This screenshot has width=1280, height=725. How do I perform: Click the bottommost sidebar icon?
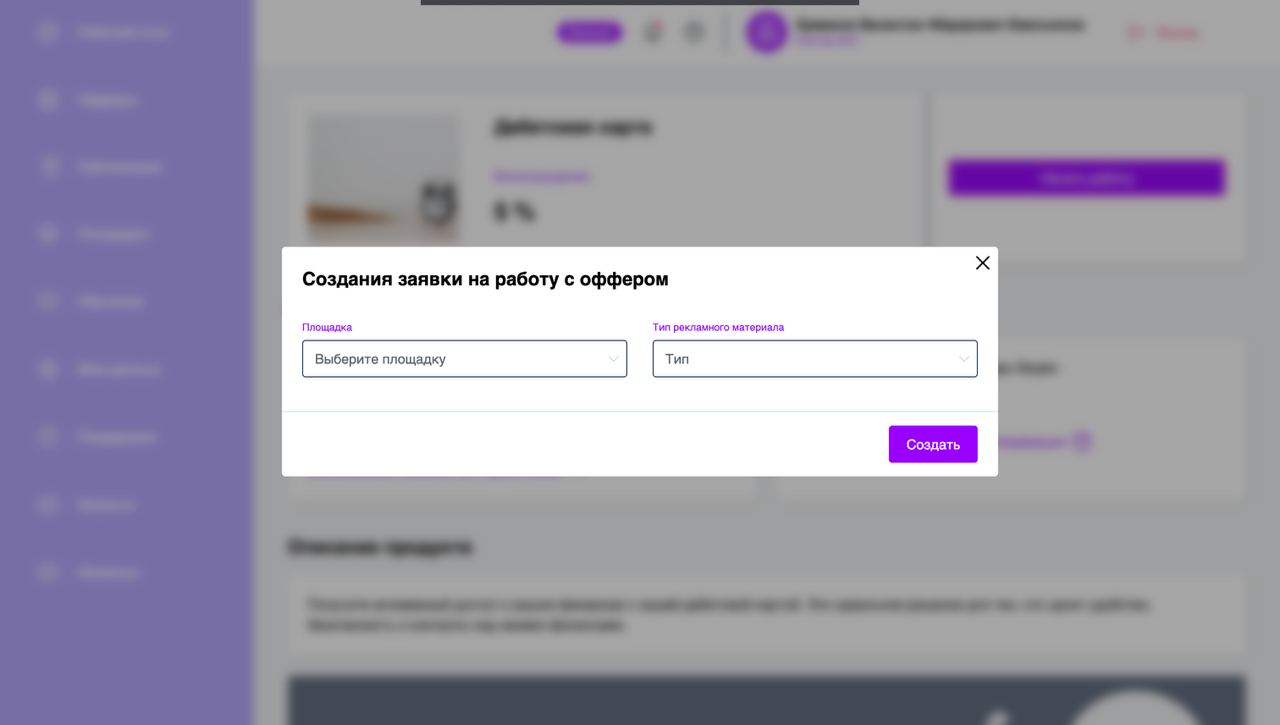pos(47,573)
